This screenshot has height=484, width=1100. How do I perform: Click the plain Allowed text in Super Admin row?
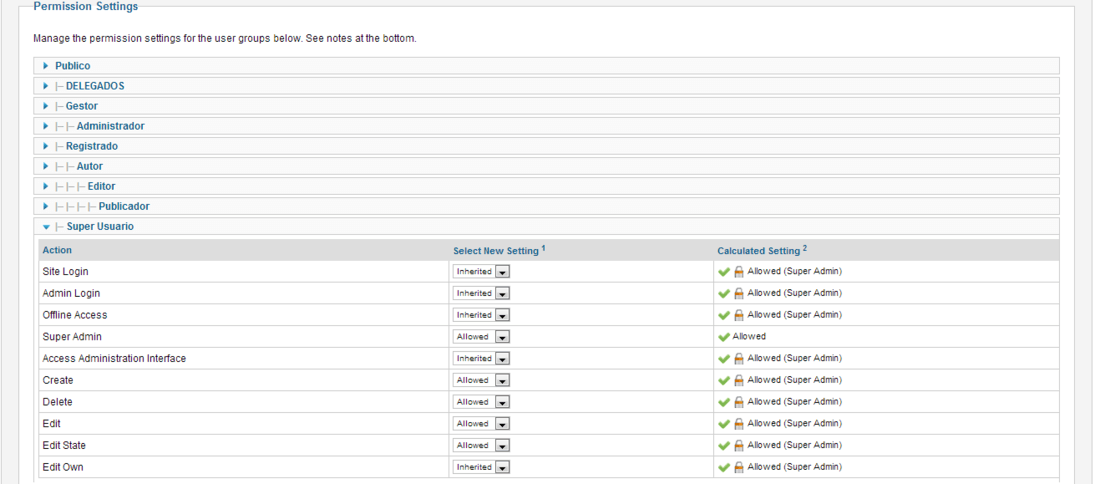coord(749,337)
